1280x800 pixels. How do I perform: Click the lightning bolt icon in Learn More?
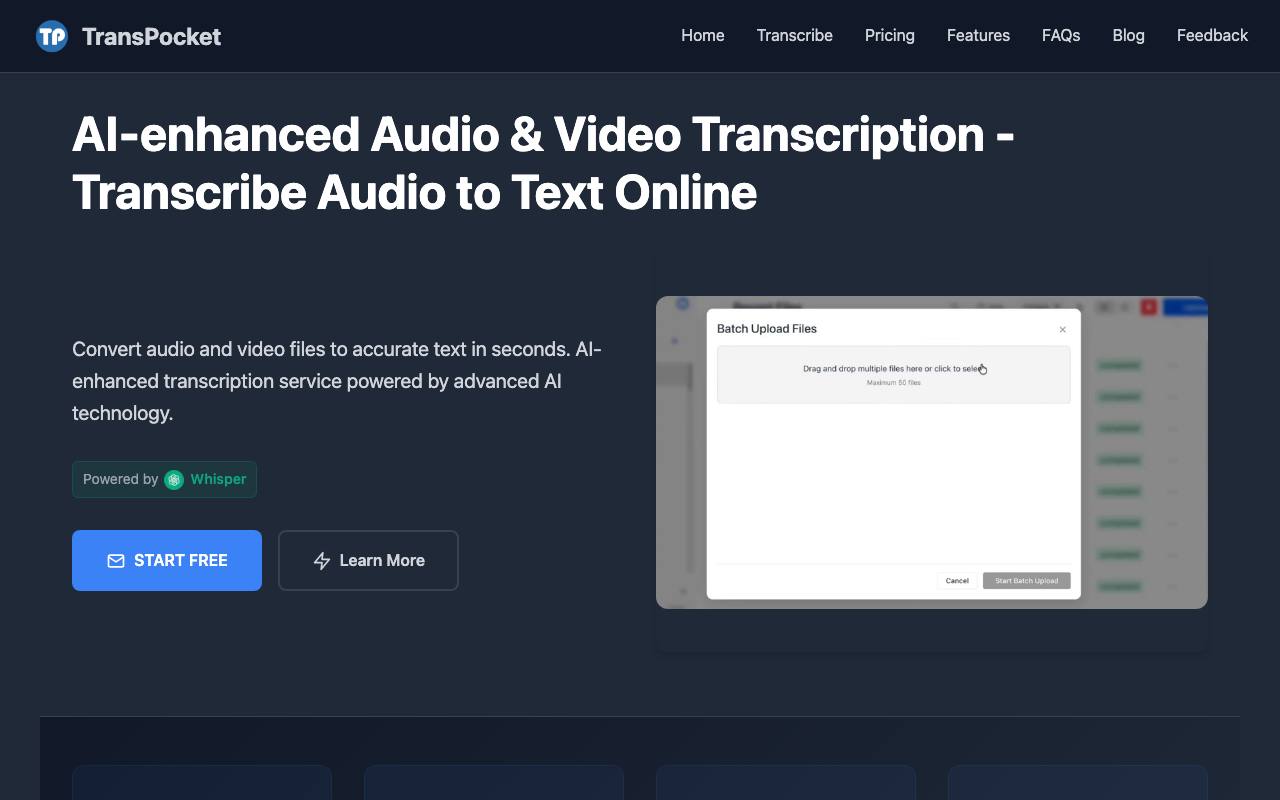(x=322, y=561)
